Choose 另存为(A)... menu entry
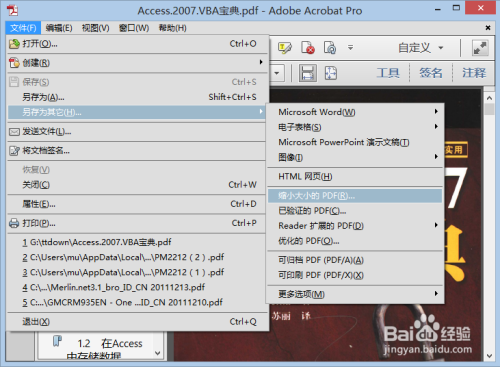The height and width of the screenshot is (367, 500). [138, 97]
